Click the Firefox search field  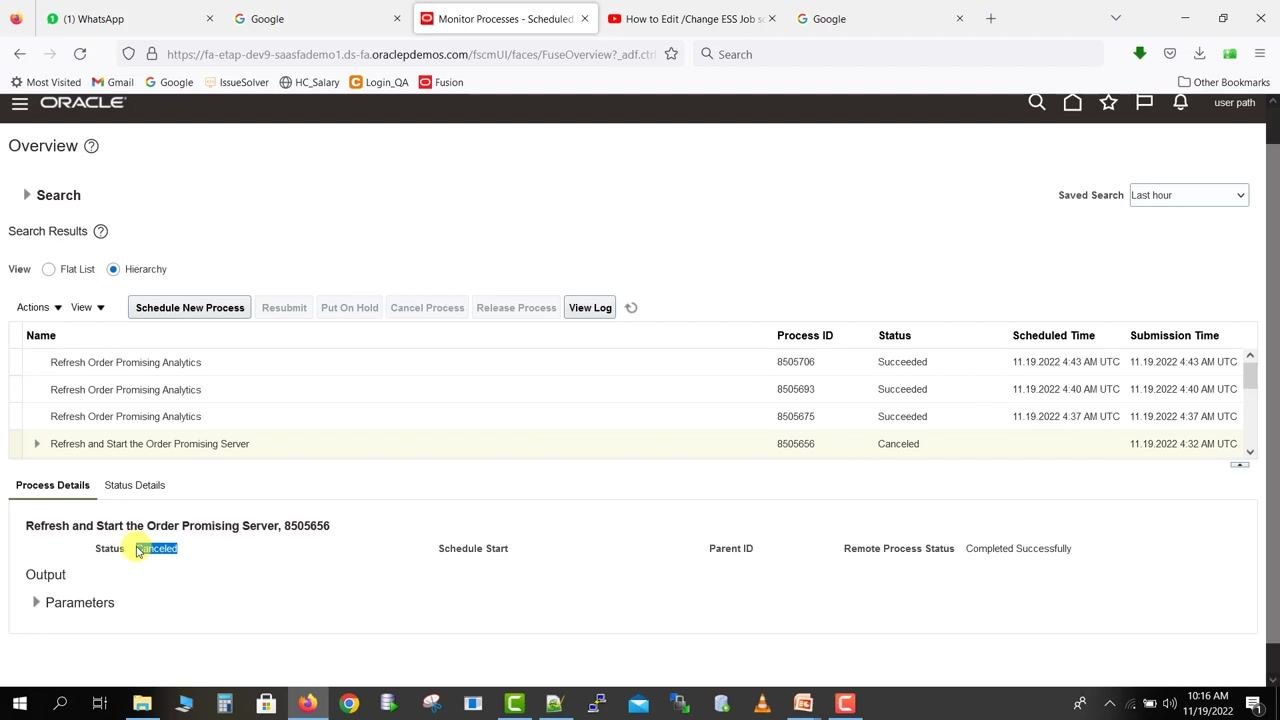point(900,54)
